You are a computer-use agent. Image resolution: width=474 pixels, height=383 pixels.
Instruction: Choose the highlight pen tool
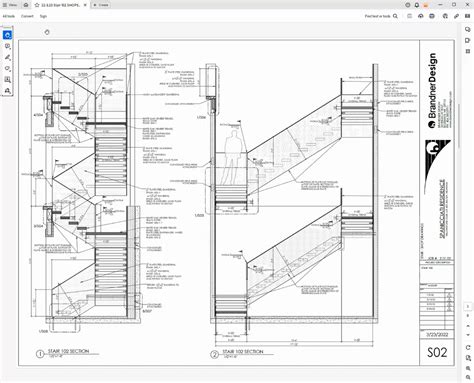pyautogui.click(x=8, y=57)
